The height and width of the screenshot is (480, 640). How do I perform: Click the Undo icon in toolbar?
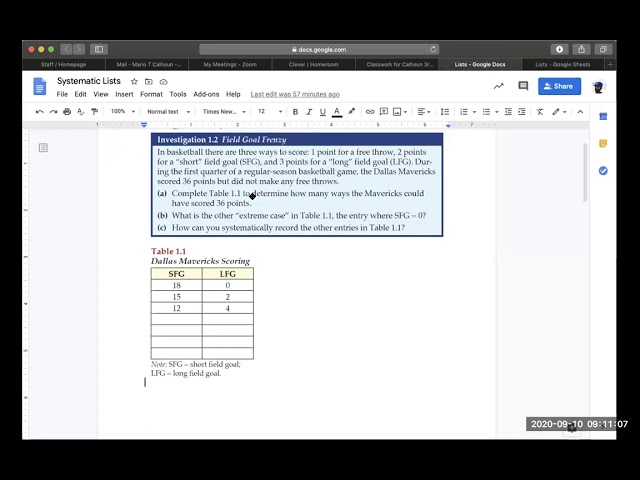tap(40, 112)
